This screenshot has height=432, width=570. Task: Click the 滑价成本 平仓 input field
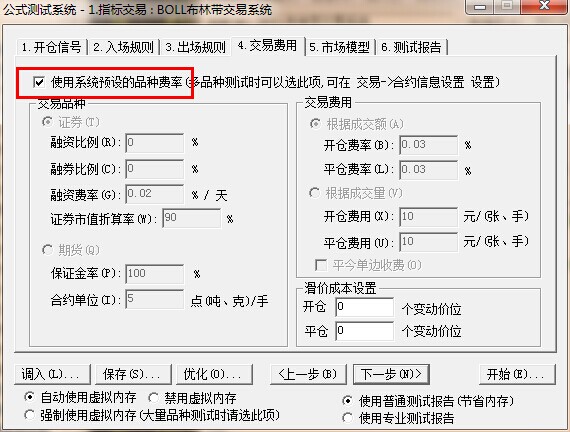365,331
